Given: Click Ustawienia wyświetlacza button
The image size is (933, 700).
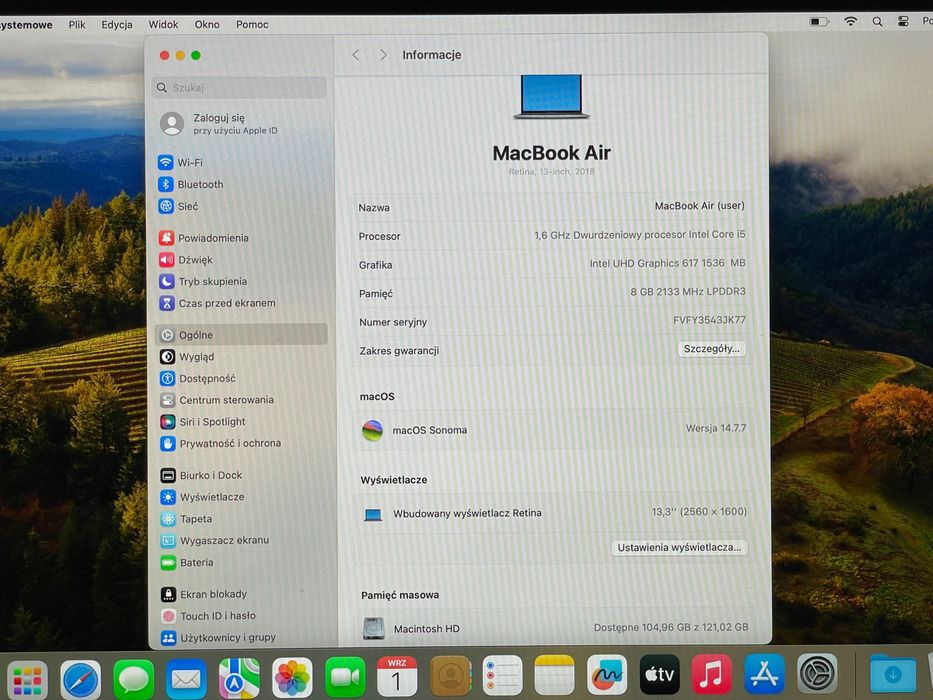Looking at the screenshot, I should pyautogui.click(x=679, y=548).
